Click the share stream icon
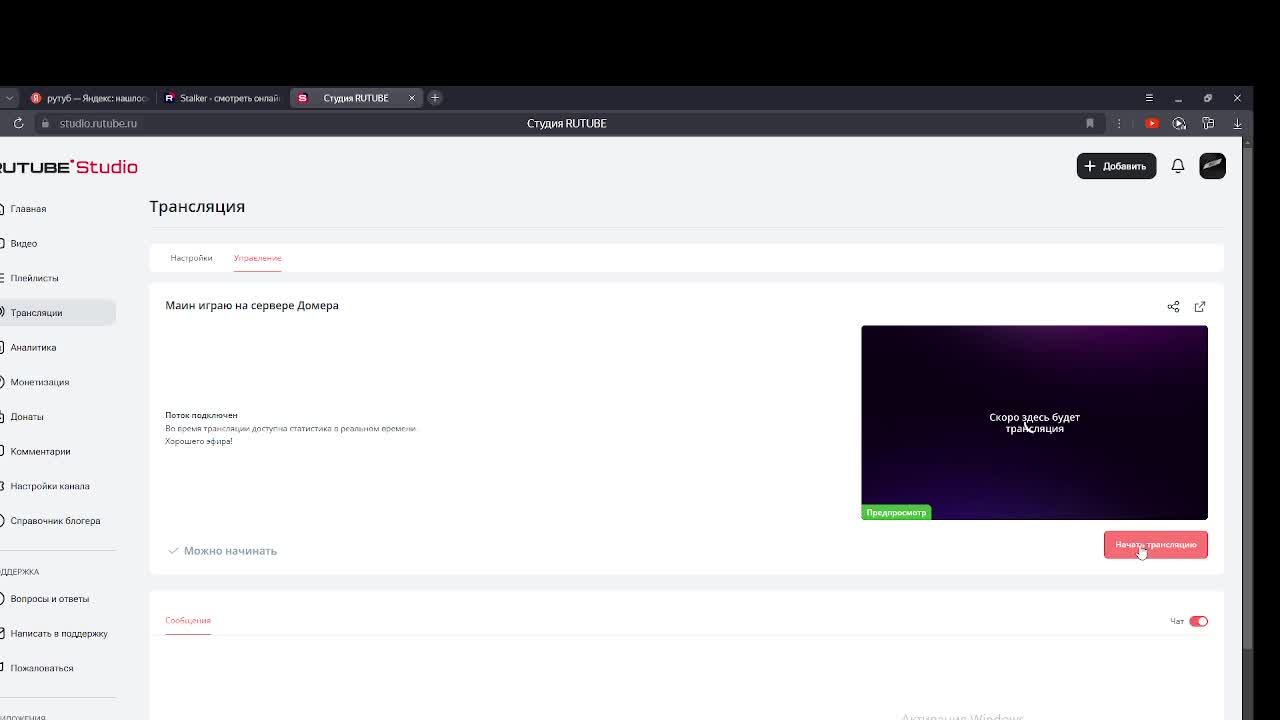This screenshot has height=720, width=1280. click(x=1173, y=306)
